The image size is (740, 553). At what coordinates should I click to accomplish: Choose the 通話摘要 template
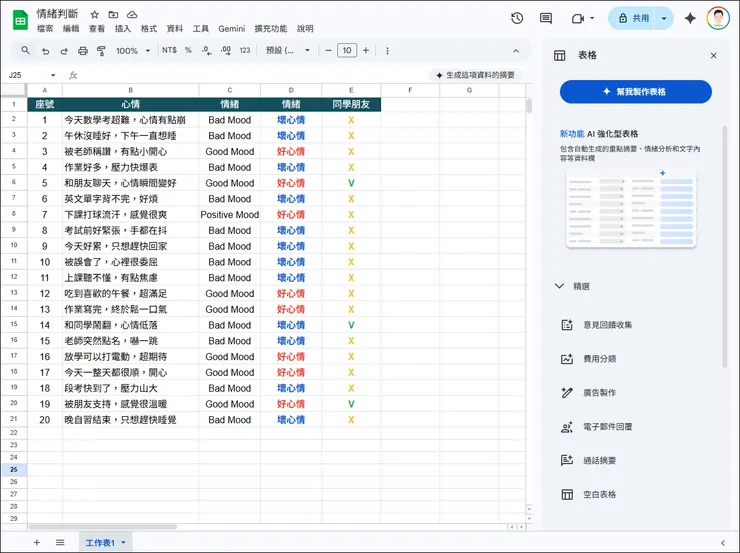pyautogui.click(x=589, y=461)
